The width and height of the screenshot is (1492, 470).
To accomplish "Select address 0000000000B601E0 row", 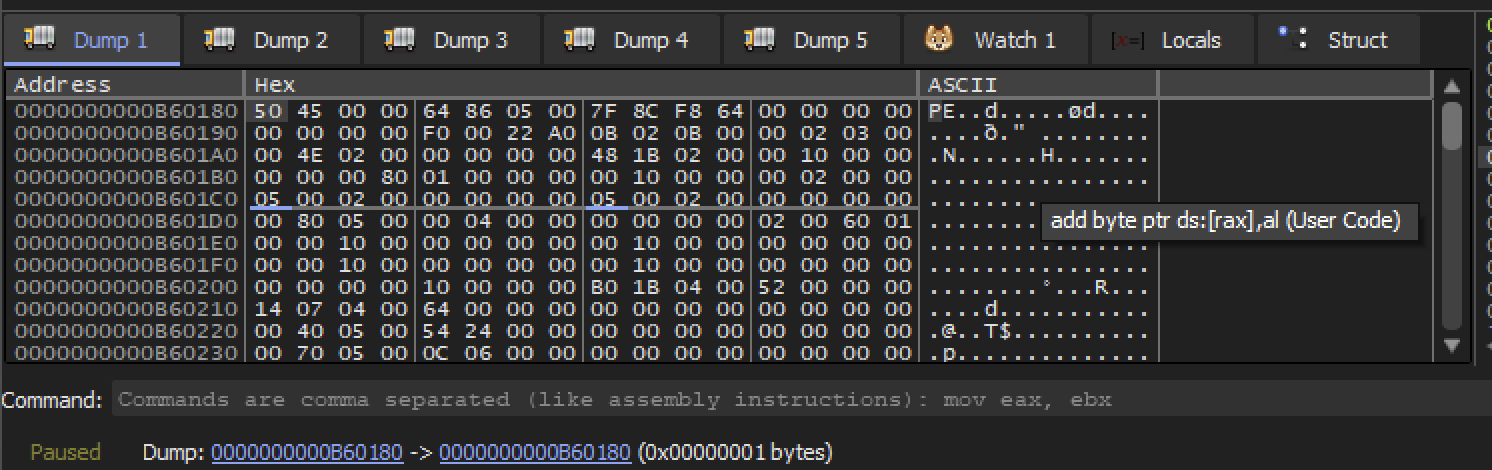I will point(125,243).
